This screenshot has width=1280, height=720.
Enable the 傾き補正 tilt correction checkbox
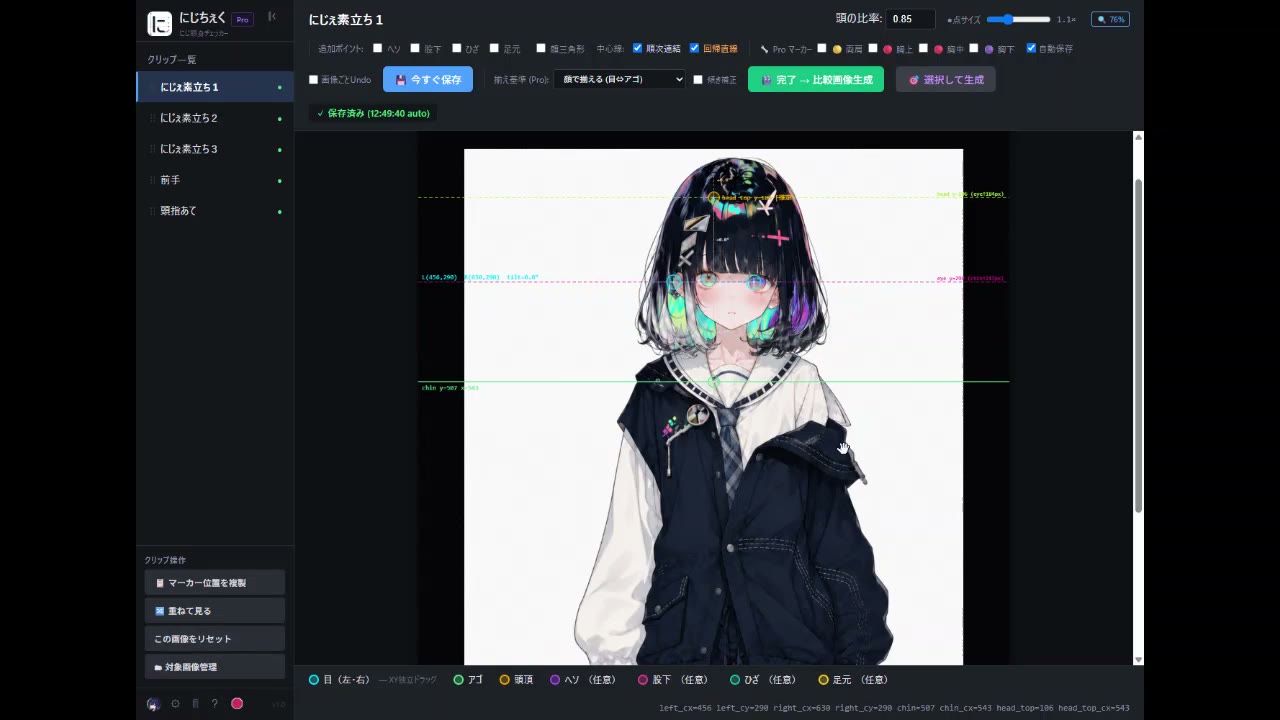point(698,80)
